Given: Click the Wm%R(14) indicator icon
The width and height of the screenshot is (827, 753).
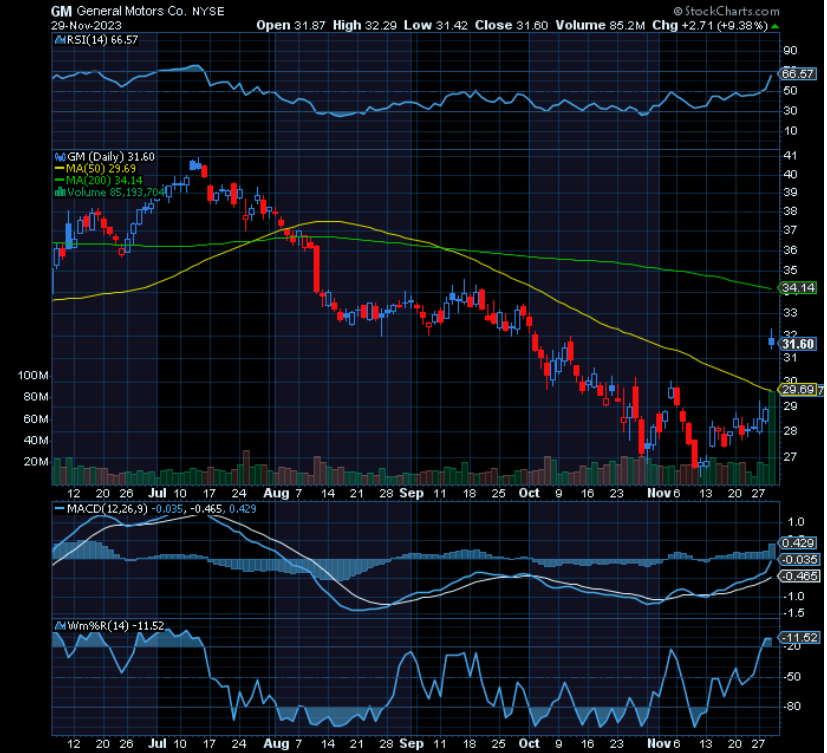Looking at the screenshot, I should pyautogui.click(x=60, y=625).
